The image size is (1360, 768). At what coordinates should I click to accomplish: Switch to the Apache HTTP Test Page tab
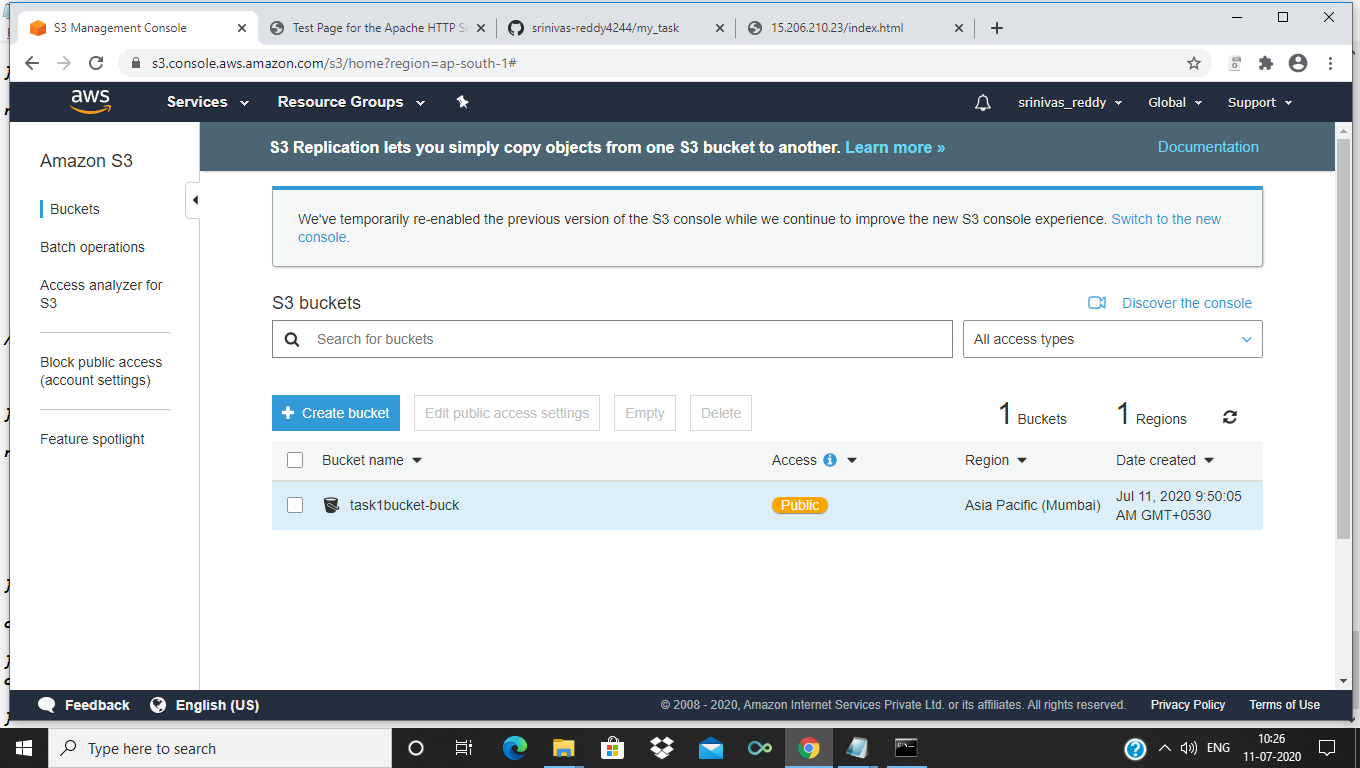click(378, 28)
